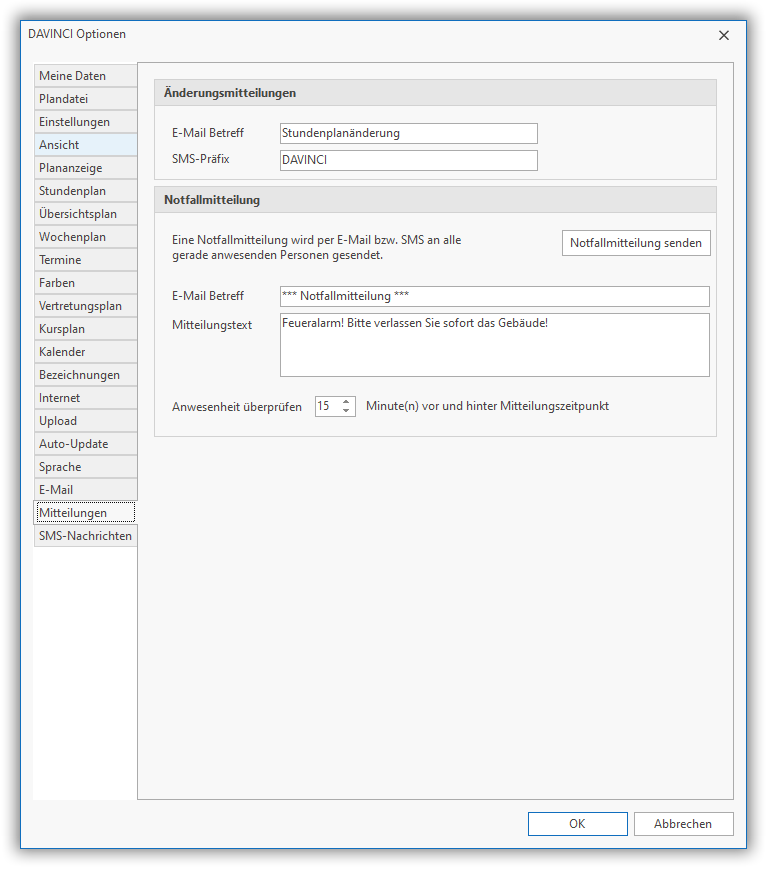This screenshot has height=869, width=767.
Task: Click the SMS-Präfix field containing DAVINCI
Action: pyautogui.click(x=408, y=160)
